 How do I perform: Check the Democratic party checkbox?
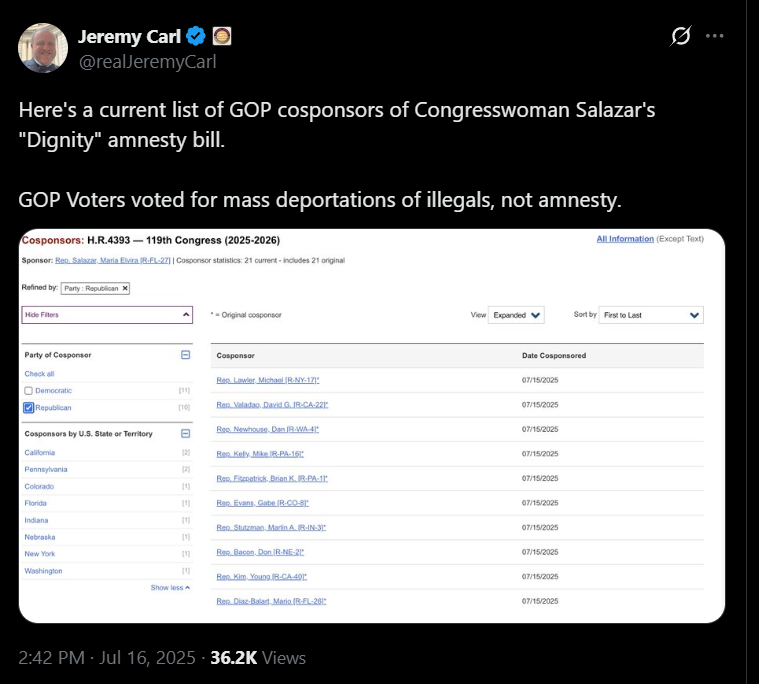[29, 391]
